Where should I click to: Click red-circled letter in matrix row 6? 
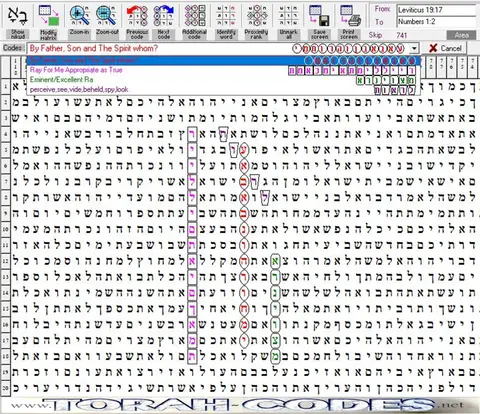(x=244, y=166)
